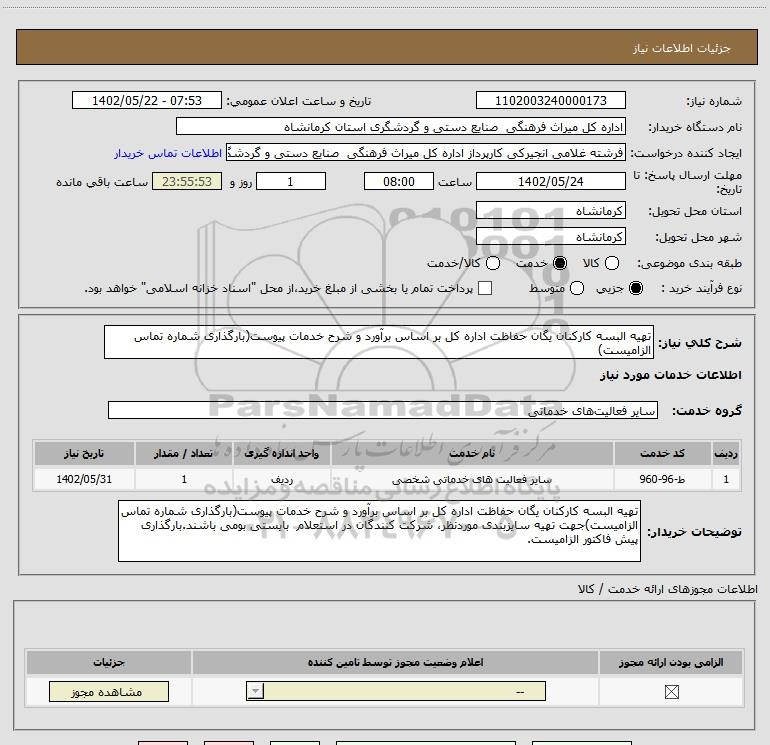The width and height of the screenshot is (770, 745).
Task: Select the کالا/خدمت radio button
Action: pyautogui.click(x=493, y=263)
